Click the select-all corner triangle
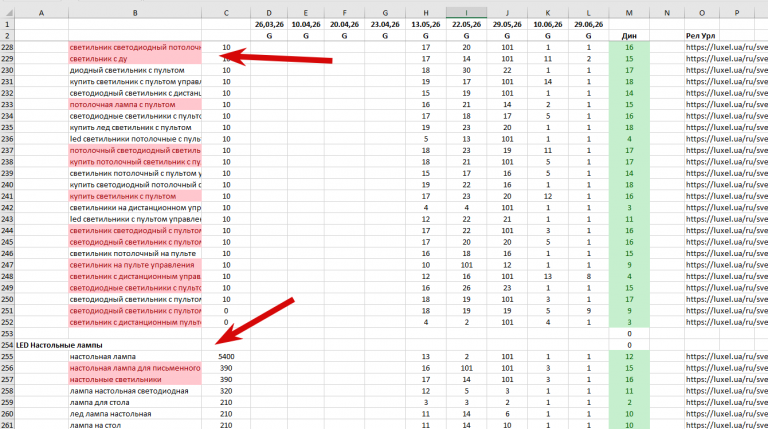Viewport: 768px width, 429px height. click(x=7, y=13)
